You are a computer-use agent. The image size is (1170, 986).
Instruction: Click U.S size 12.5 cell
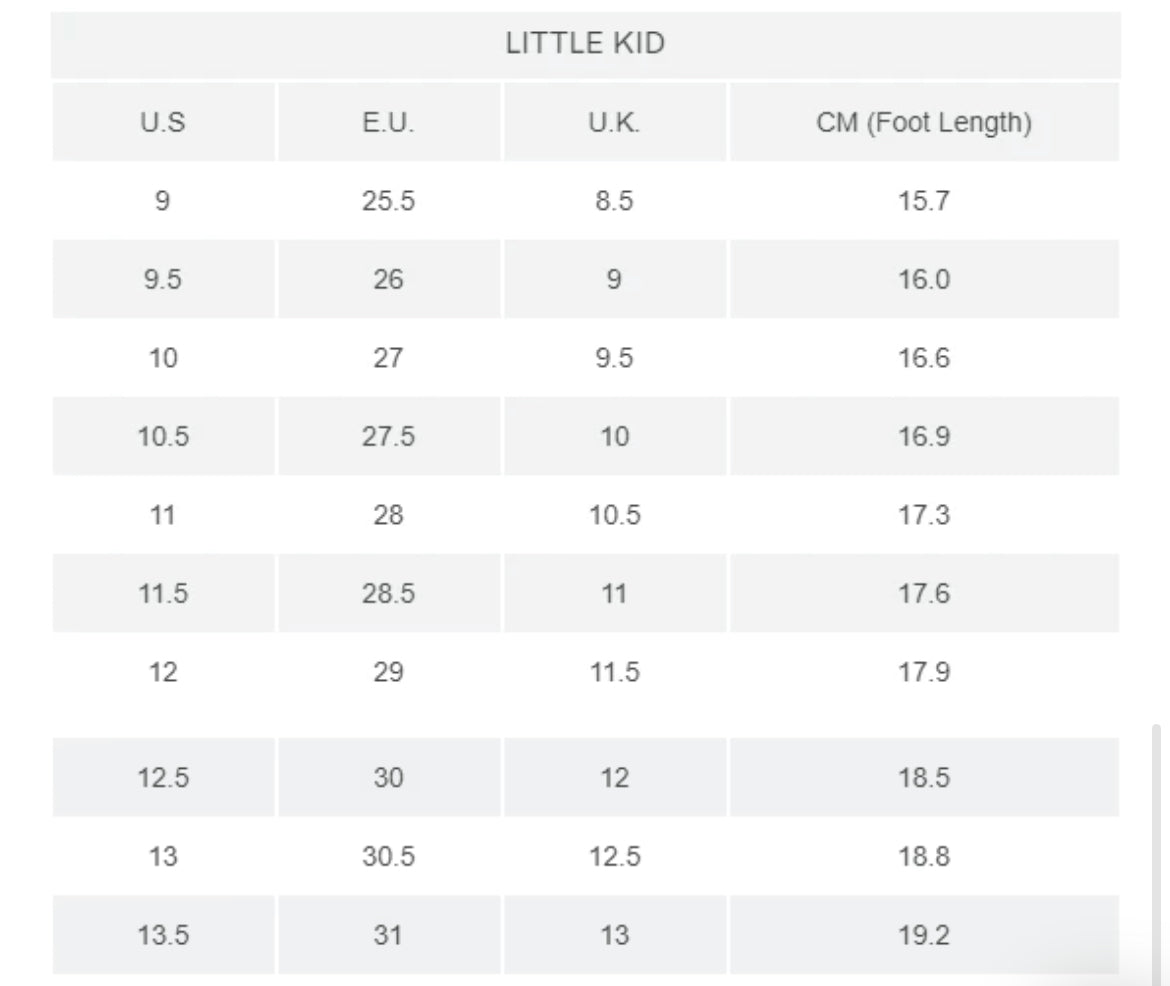tap(163, 777)
